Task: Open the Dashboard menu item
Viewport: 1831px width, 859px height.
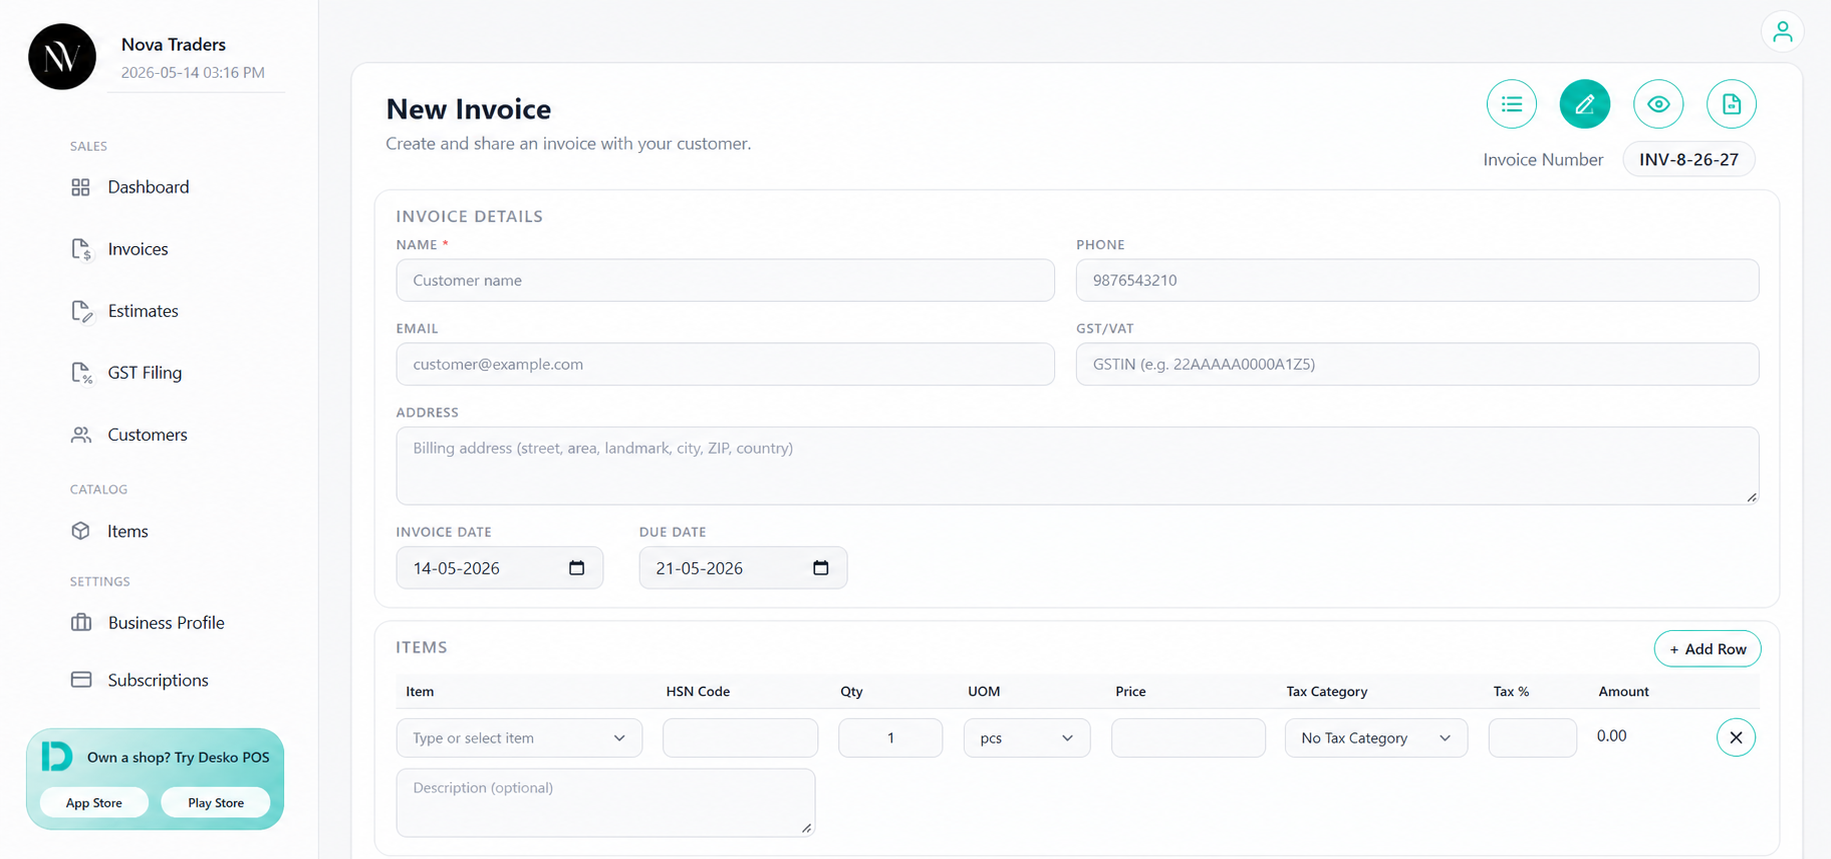Action: tap(148, 187)
